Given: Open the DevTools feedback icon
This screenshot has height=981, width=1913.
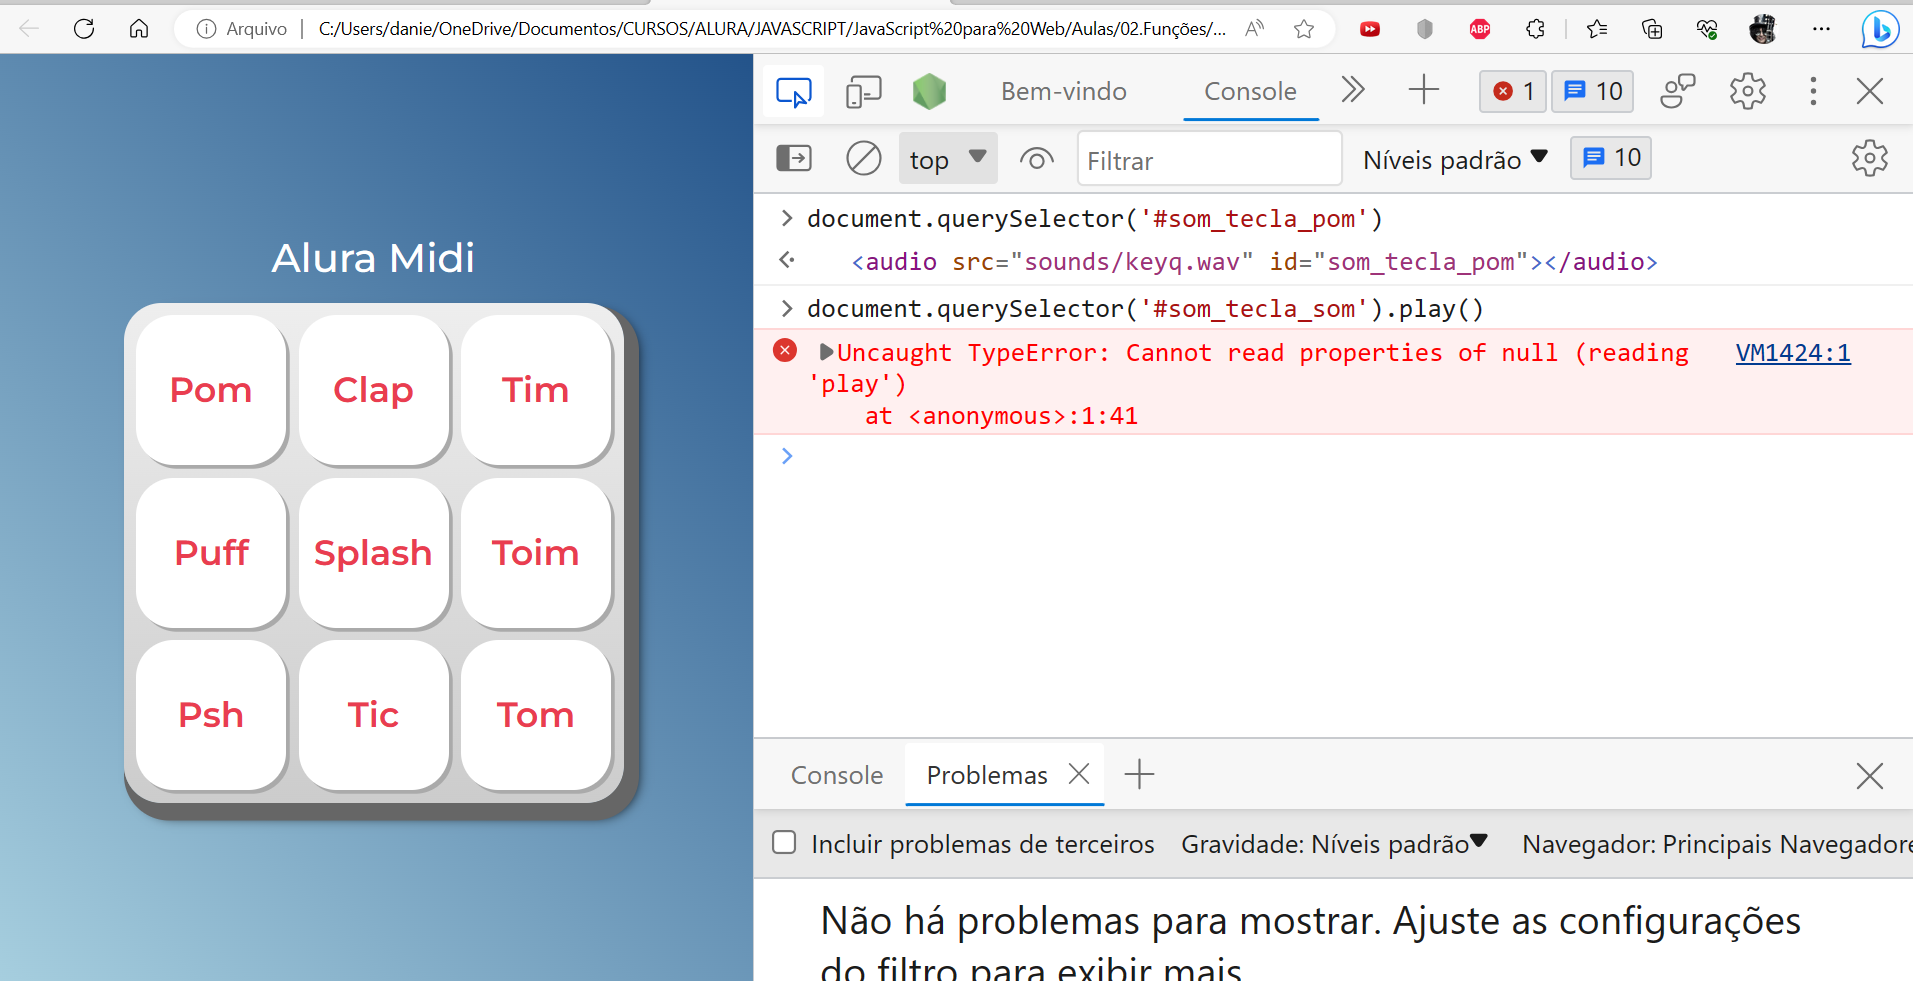Looking at the screenshot, I should [x=1678, y=92].
